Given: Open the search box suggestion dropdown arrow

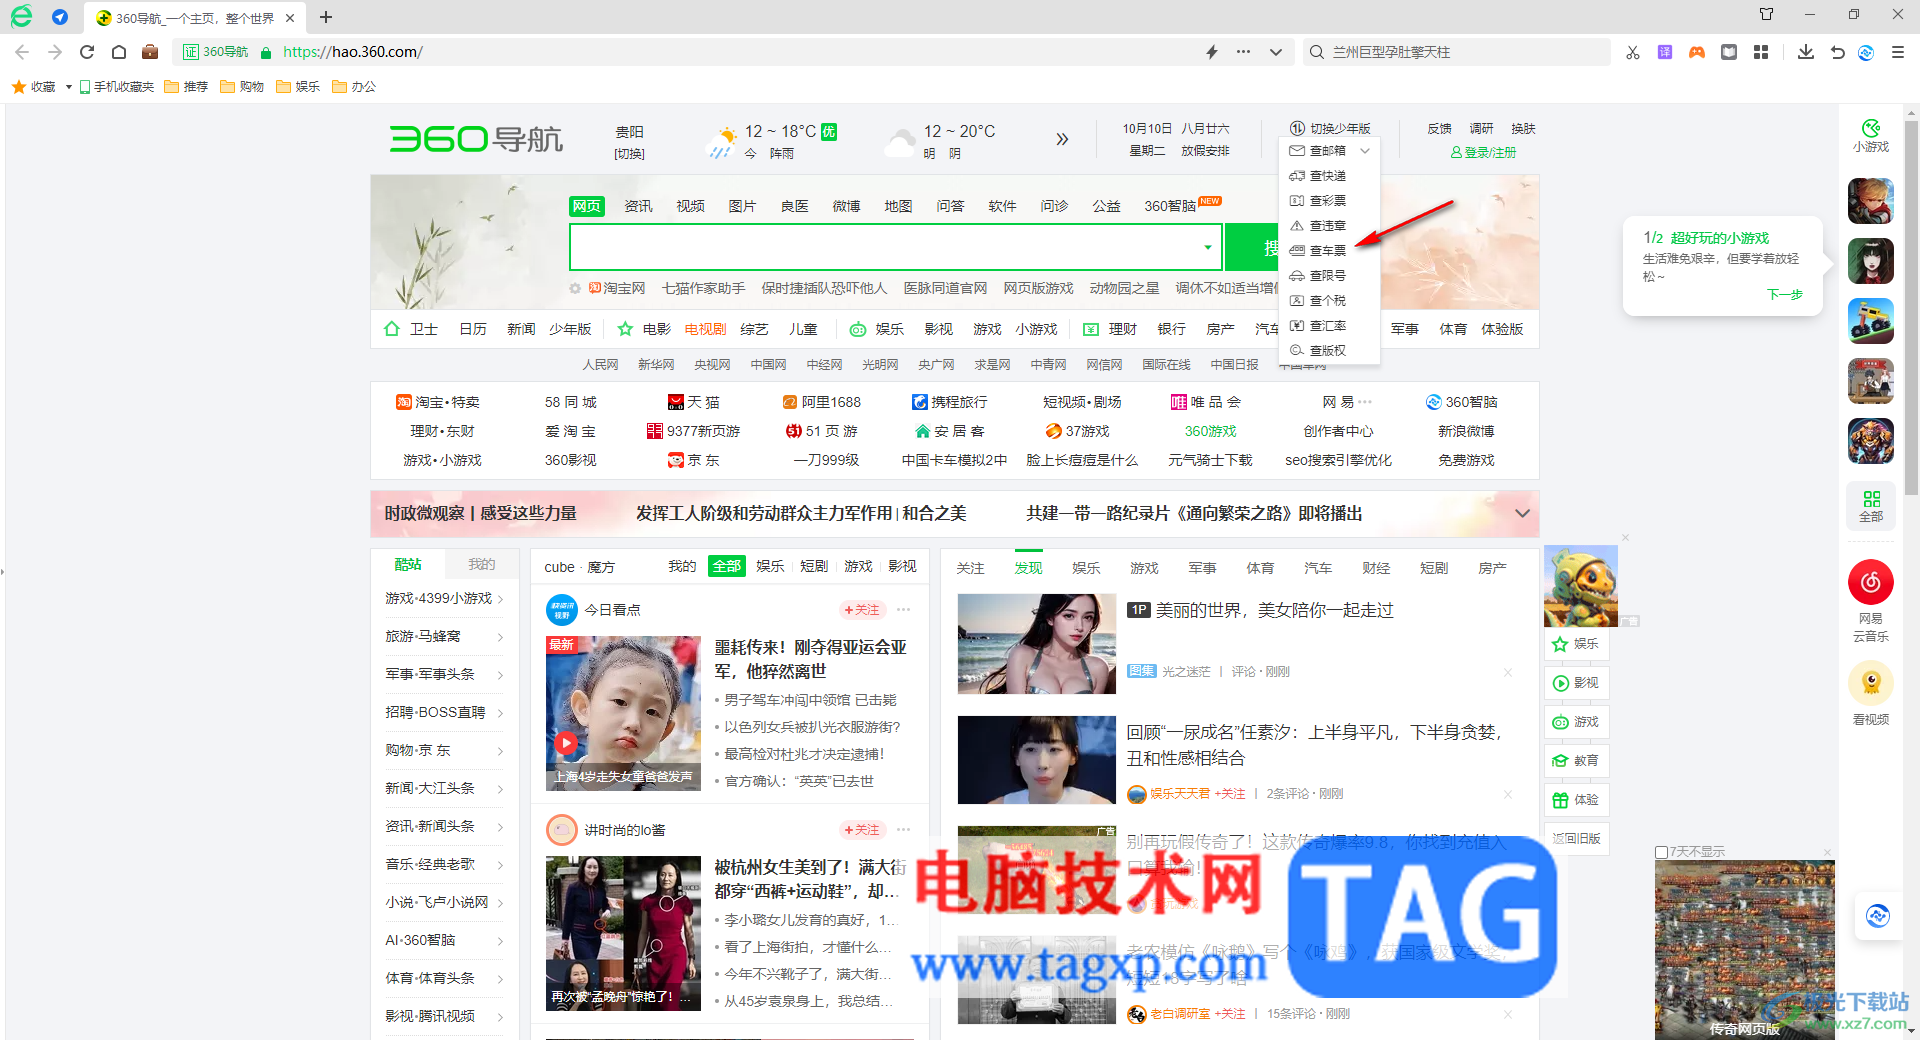Looking at the screenshot, I should pyautogui.click(x=1208, y=247).
